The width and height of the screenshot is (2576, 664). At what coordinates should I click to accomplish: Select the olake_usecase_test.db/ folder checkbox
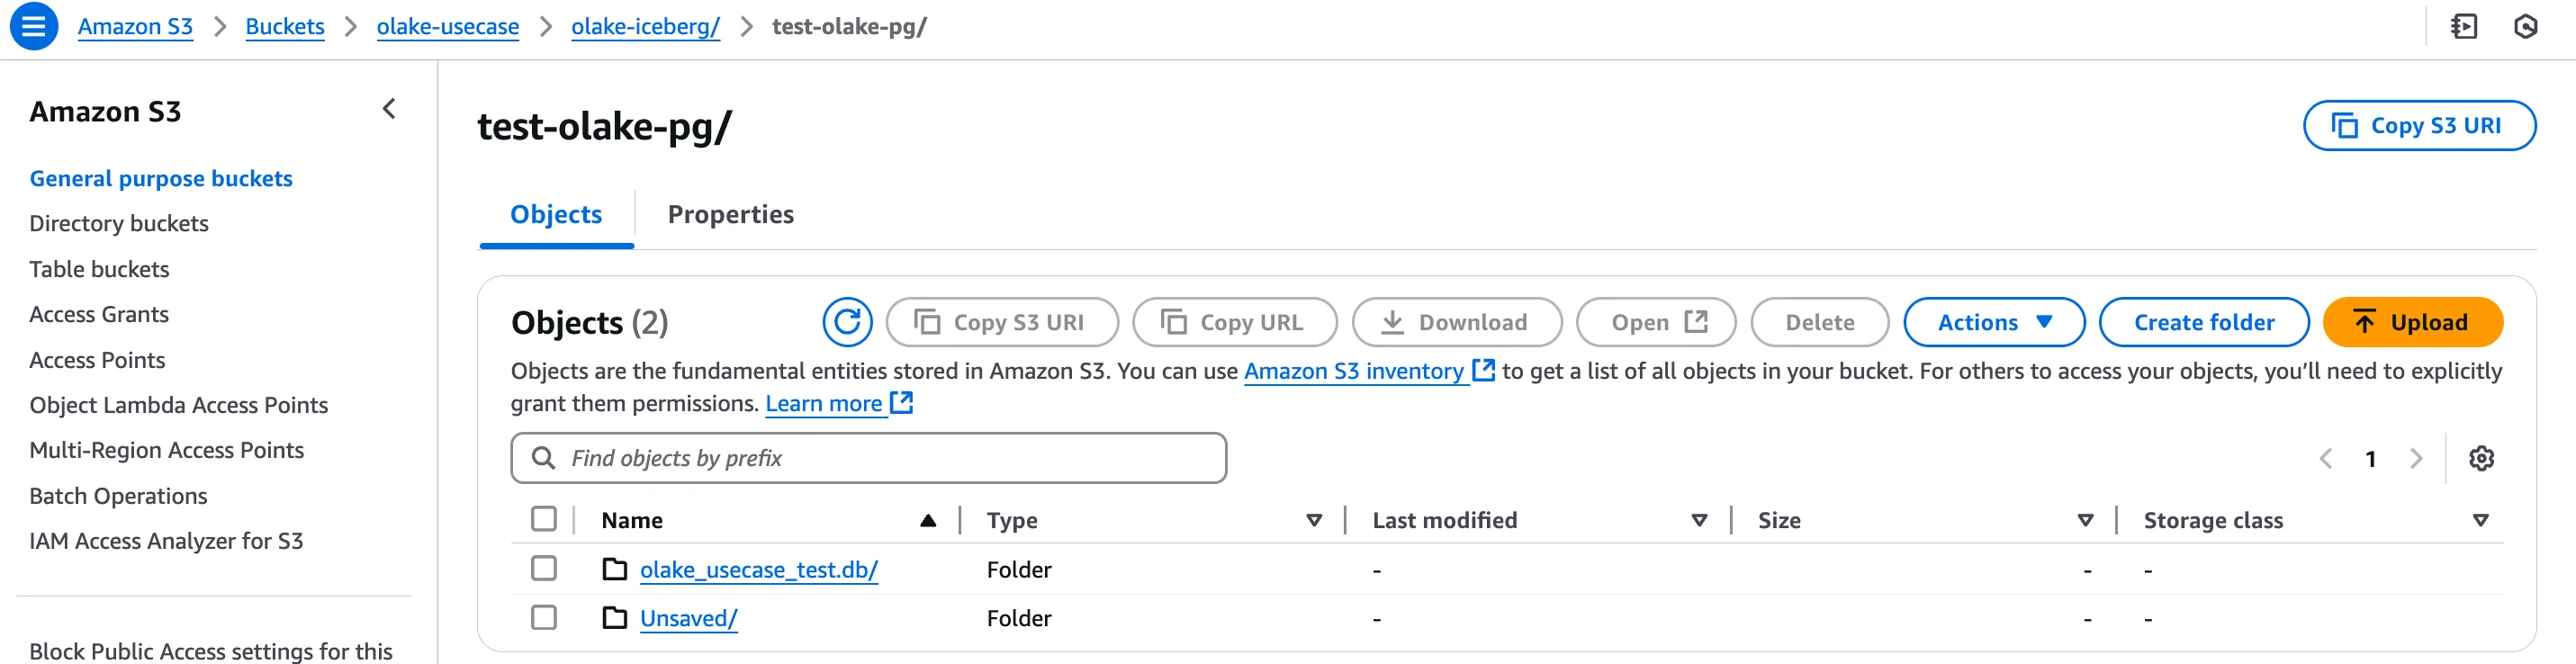[x=544, y=569]
